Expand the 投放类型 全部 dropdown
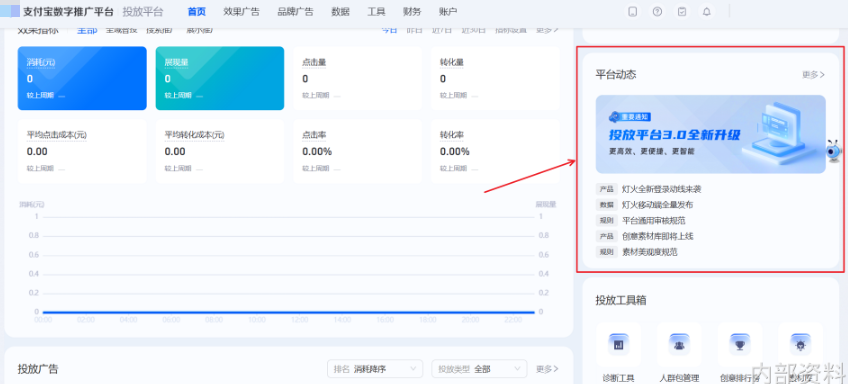This screenshot has width=848, height=384. click(479, 369)
